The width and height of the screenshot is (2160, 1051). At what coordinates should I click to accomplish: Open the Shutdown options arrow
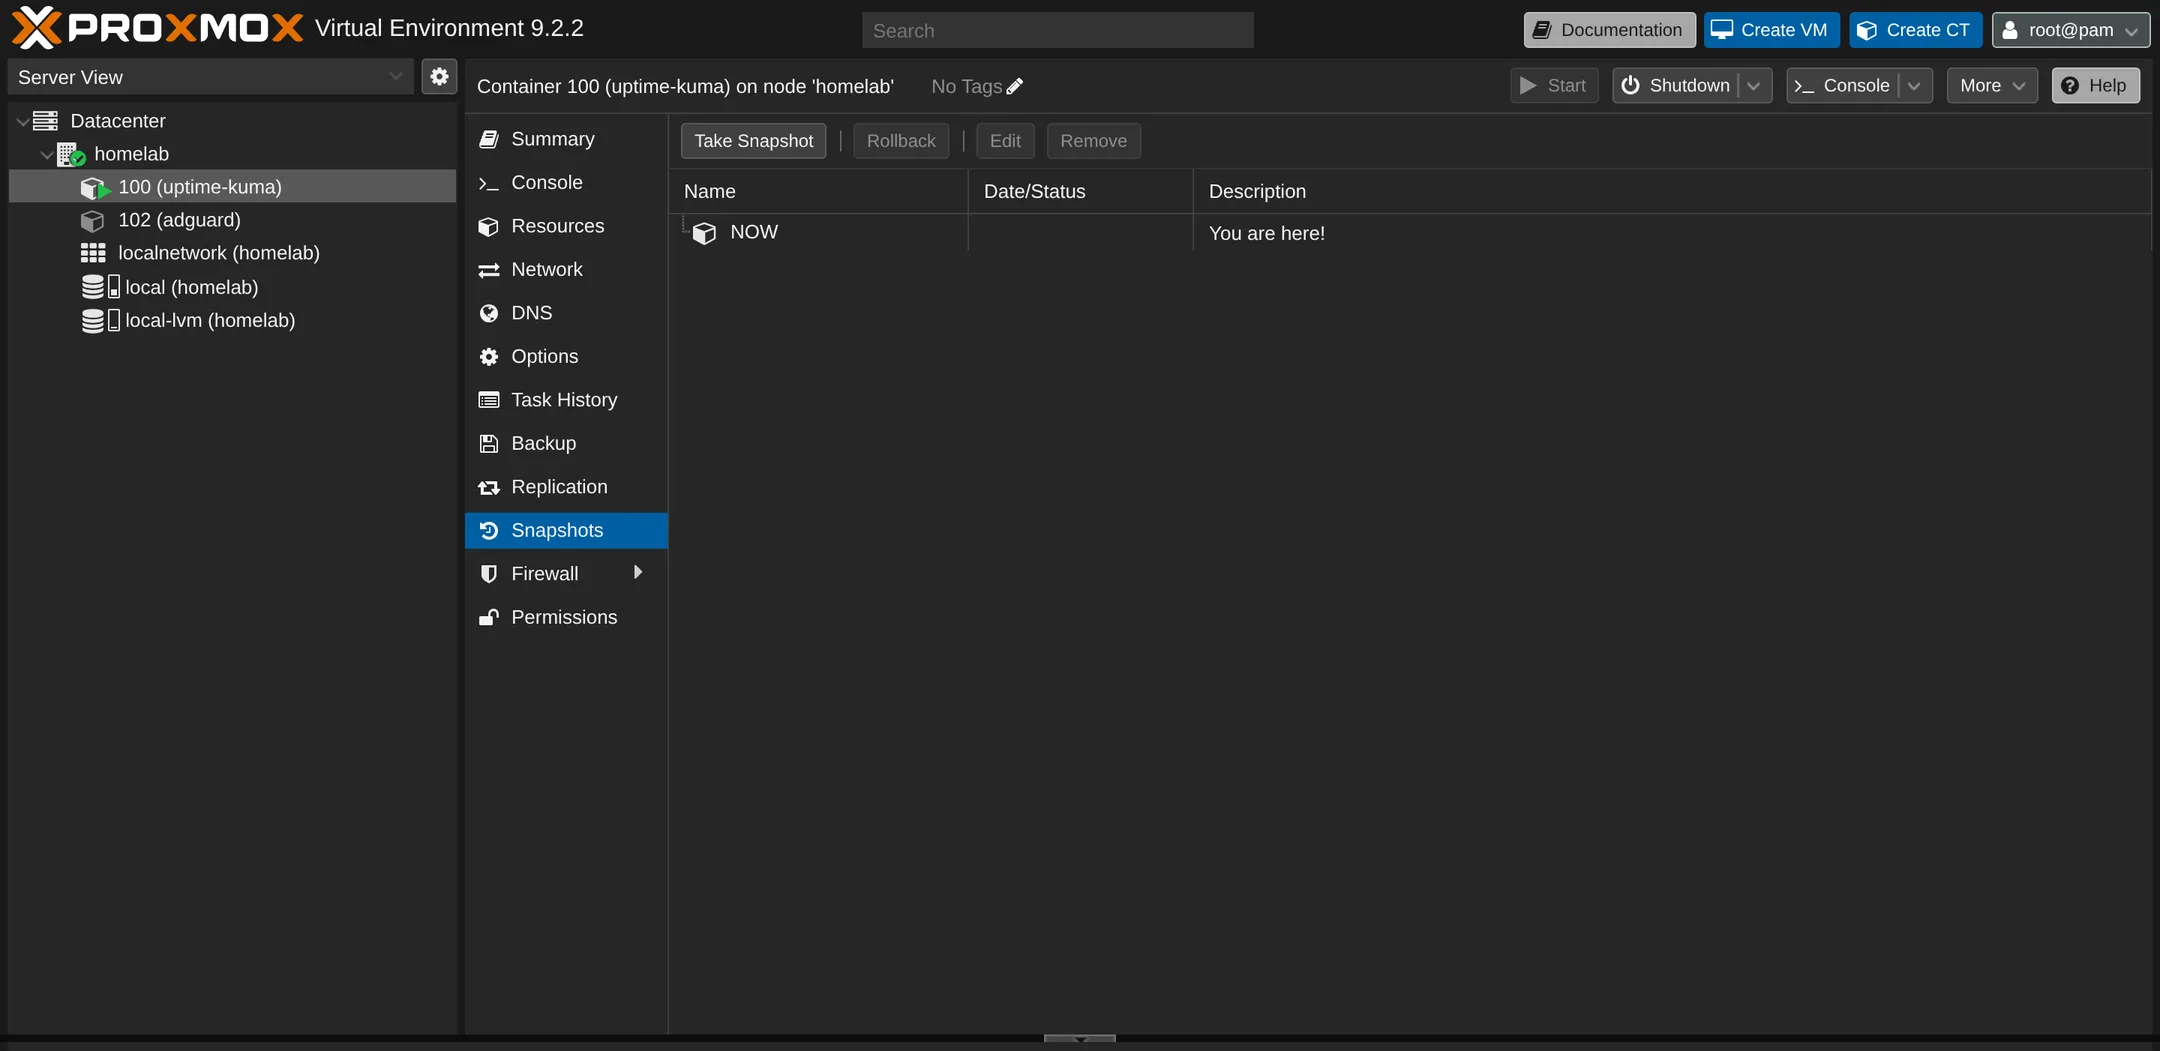tap(1754, 86)
